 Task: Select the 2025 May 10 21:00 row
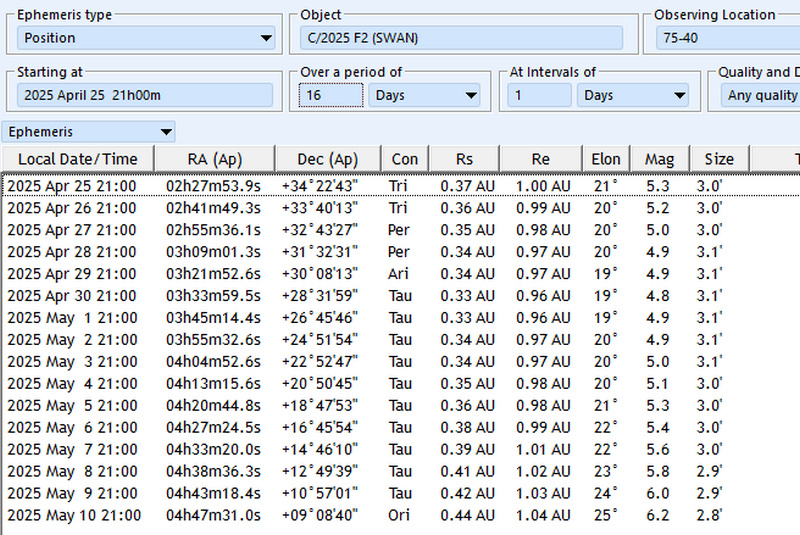point(72,515)
